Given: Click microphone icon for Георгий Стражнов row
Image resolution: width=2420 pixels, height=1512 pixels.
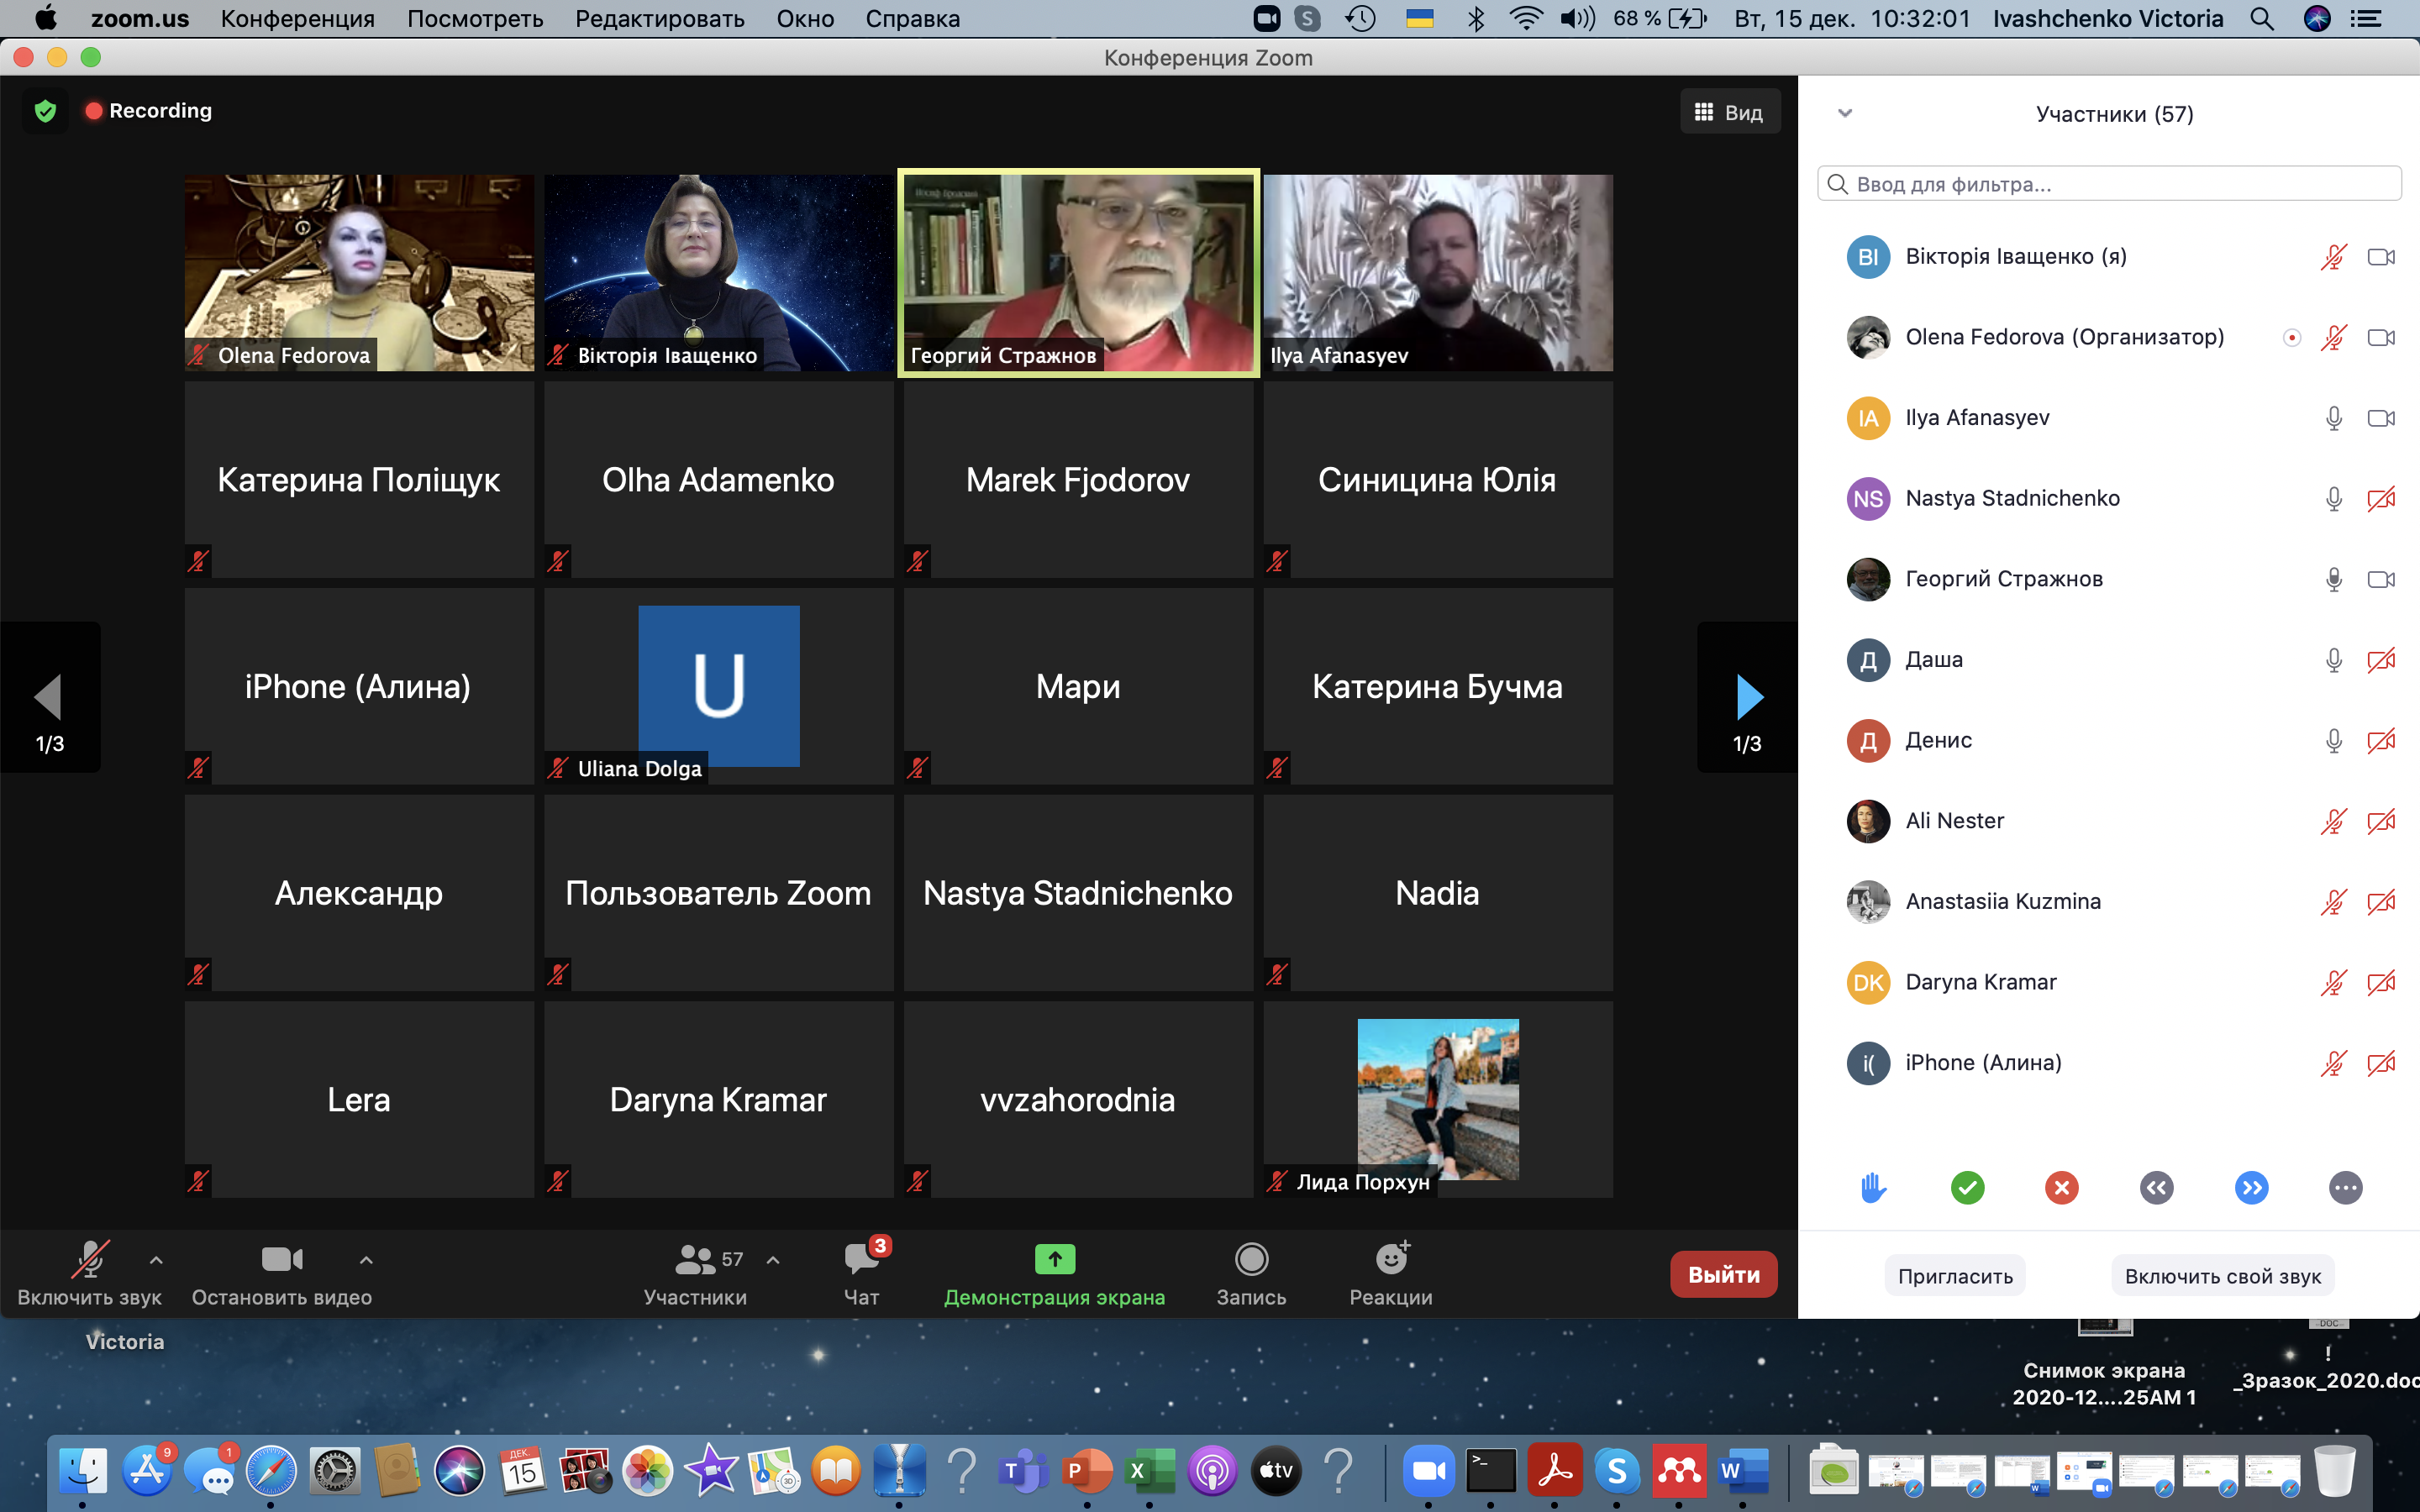Looking at the screenshot, I should point(2333,580).
